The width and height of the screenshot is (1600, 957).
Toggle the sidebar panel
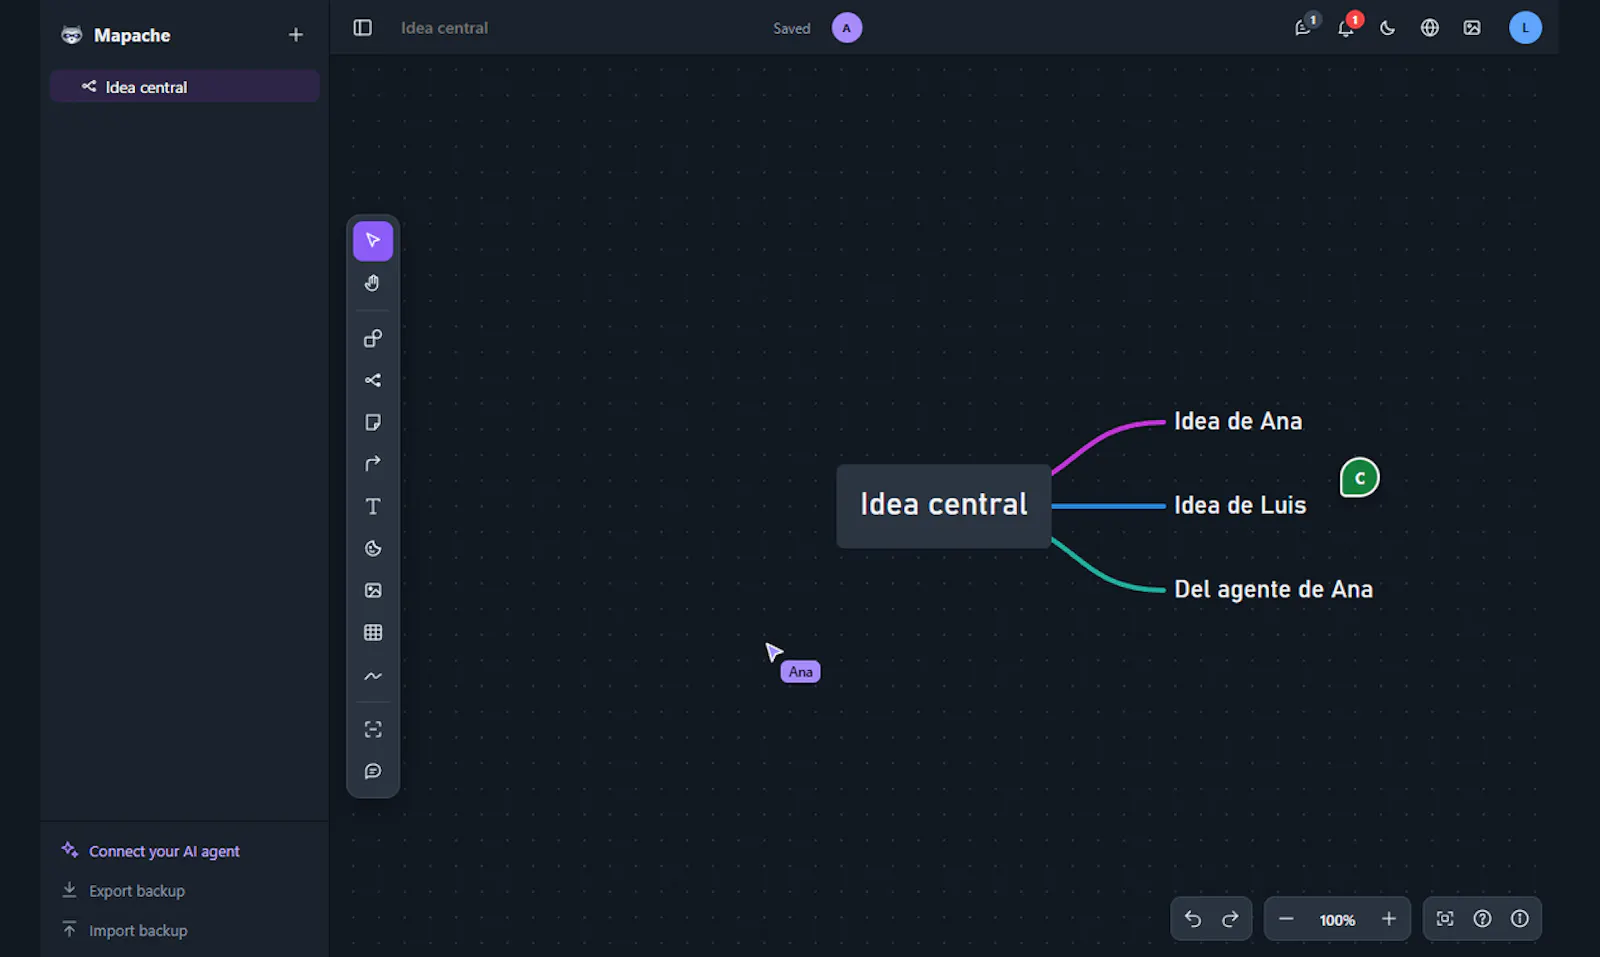coord(363,28)
